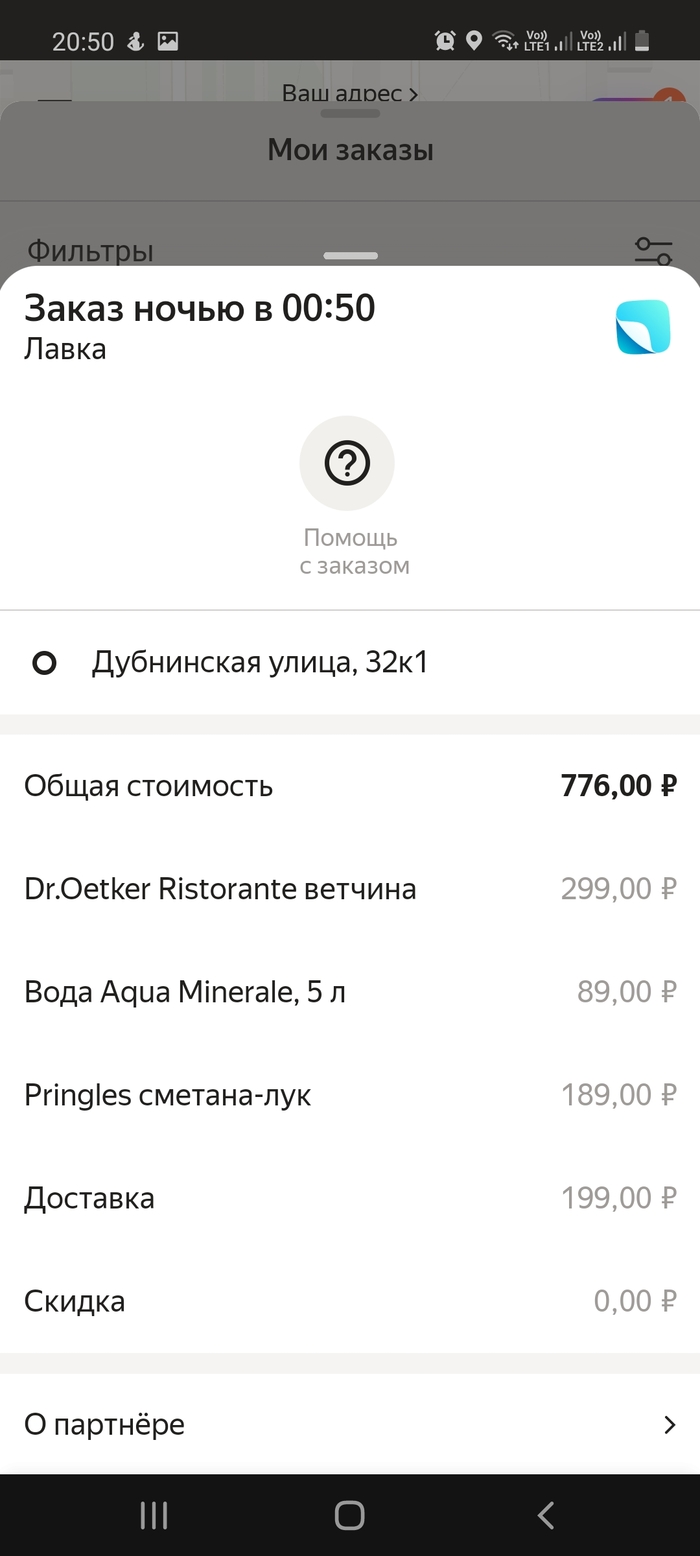
Task: Tap Dr.Oetker Ristorante ветчина item
Action: [220, 888]
